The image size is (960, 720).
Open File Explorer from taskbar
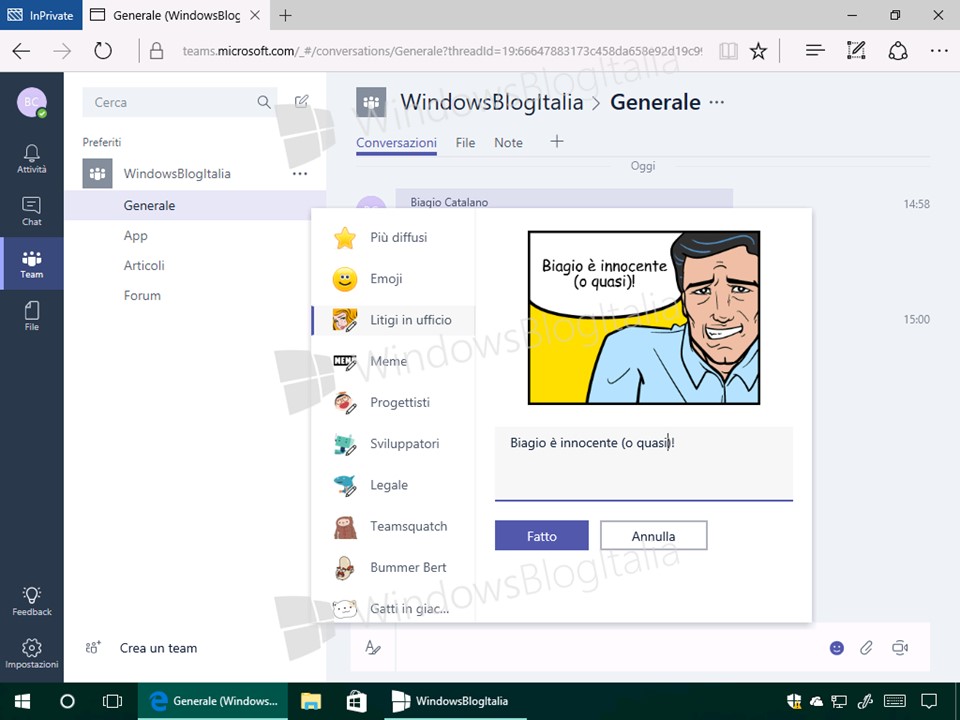pos(311,701)
